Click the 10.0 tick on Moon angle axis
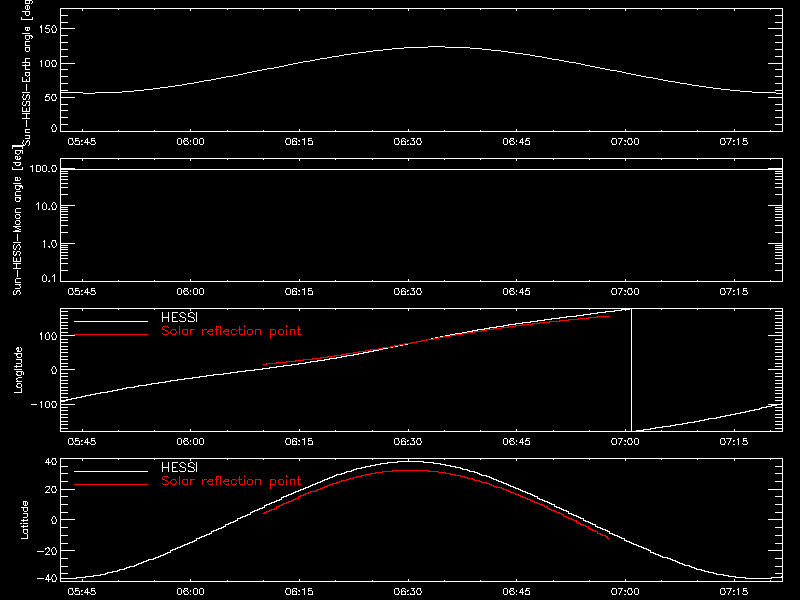The image size is (800, 600). [x=46, y=206]
